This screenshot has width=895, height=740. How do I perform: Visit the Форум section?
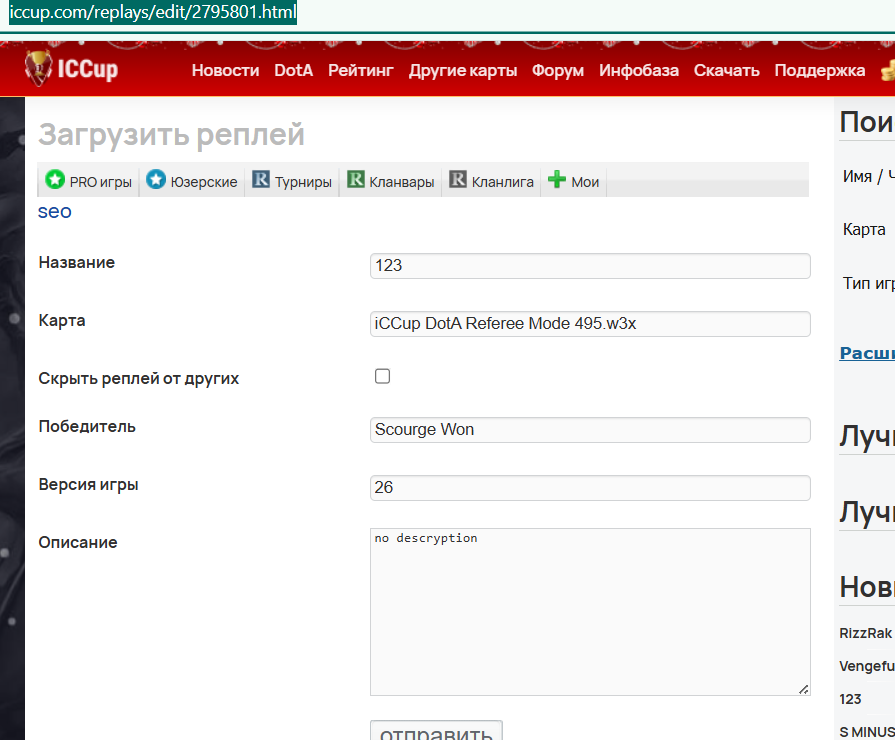(558, 70)
